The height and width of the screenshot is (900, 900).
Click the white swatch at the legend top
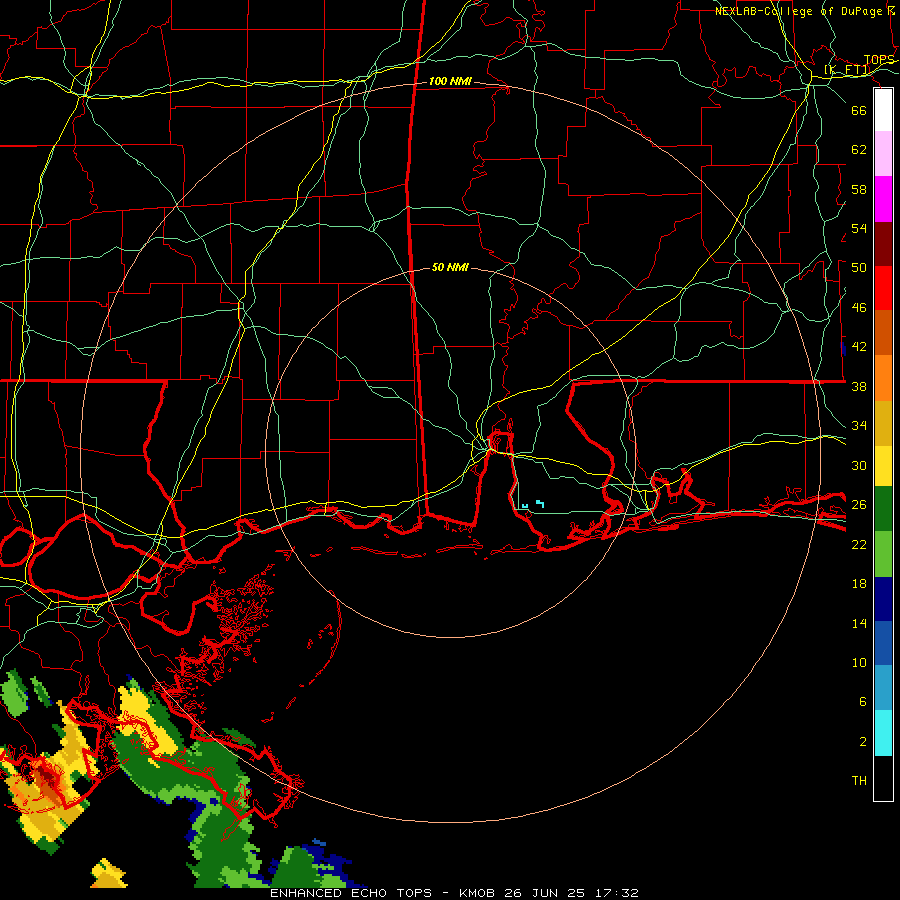[883, 110]
